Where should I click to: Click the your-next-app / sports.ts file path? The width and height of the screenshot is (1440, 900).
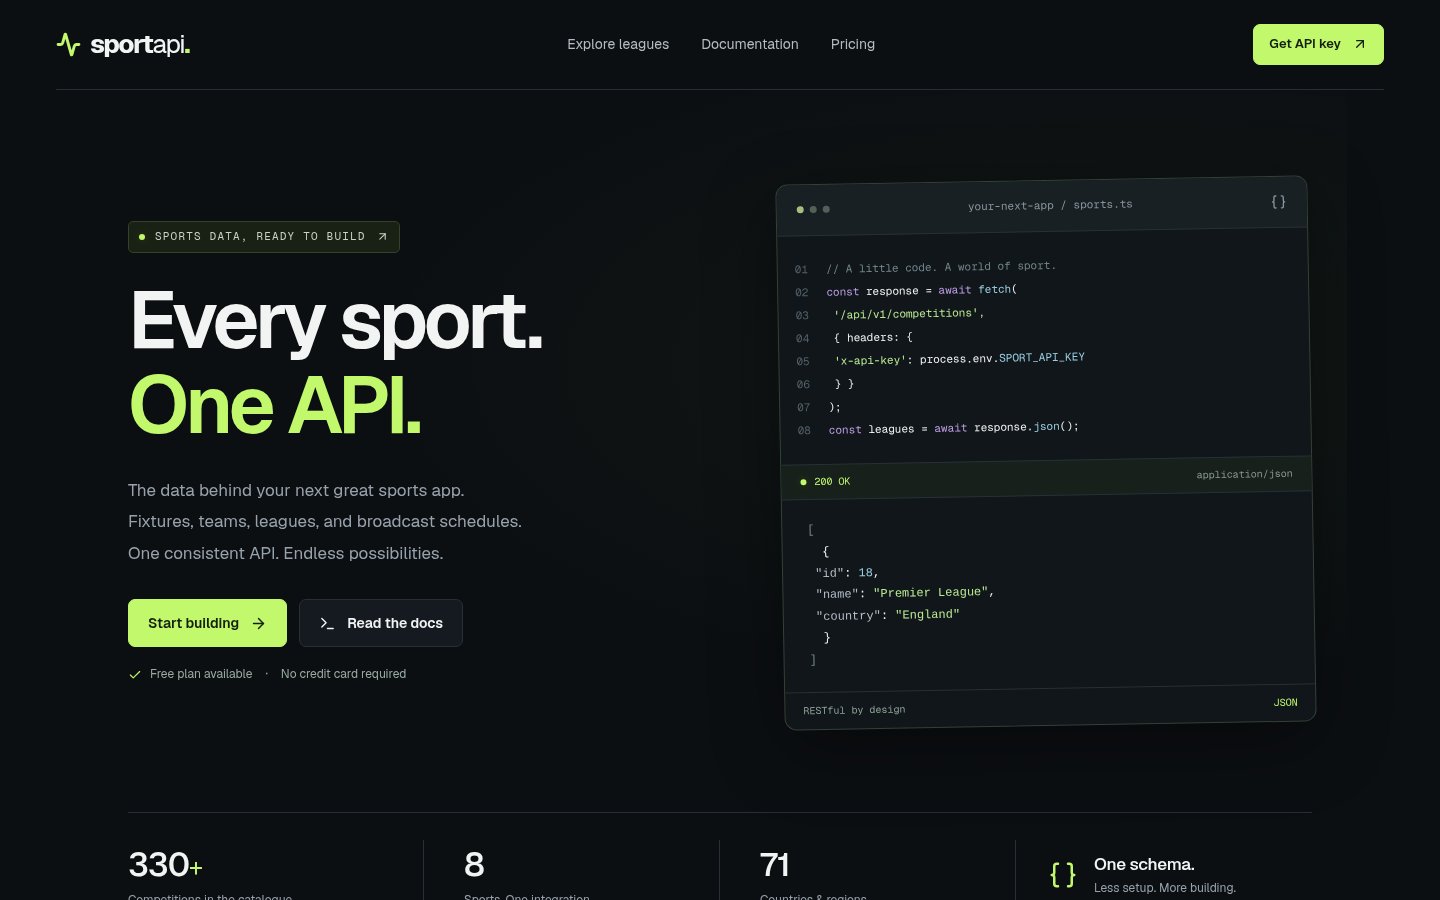pyautogui.click(x=1050, y=205)
